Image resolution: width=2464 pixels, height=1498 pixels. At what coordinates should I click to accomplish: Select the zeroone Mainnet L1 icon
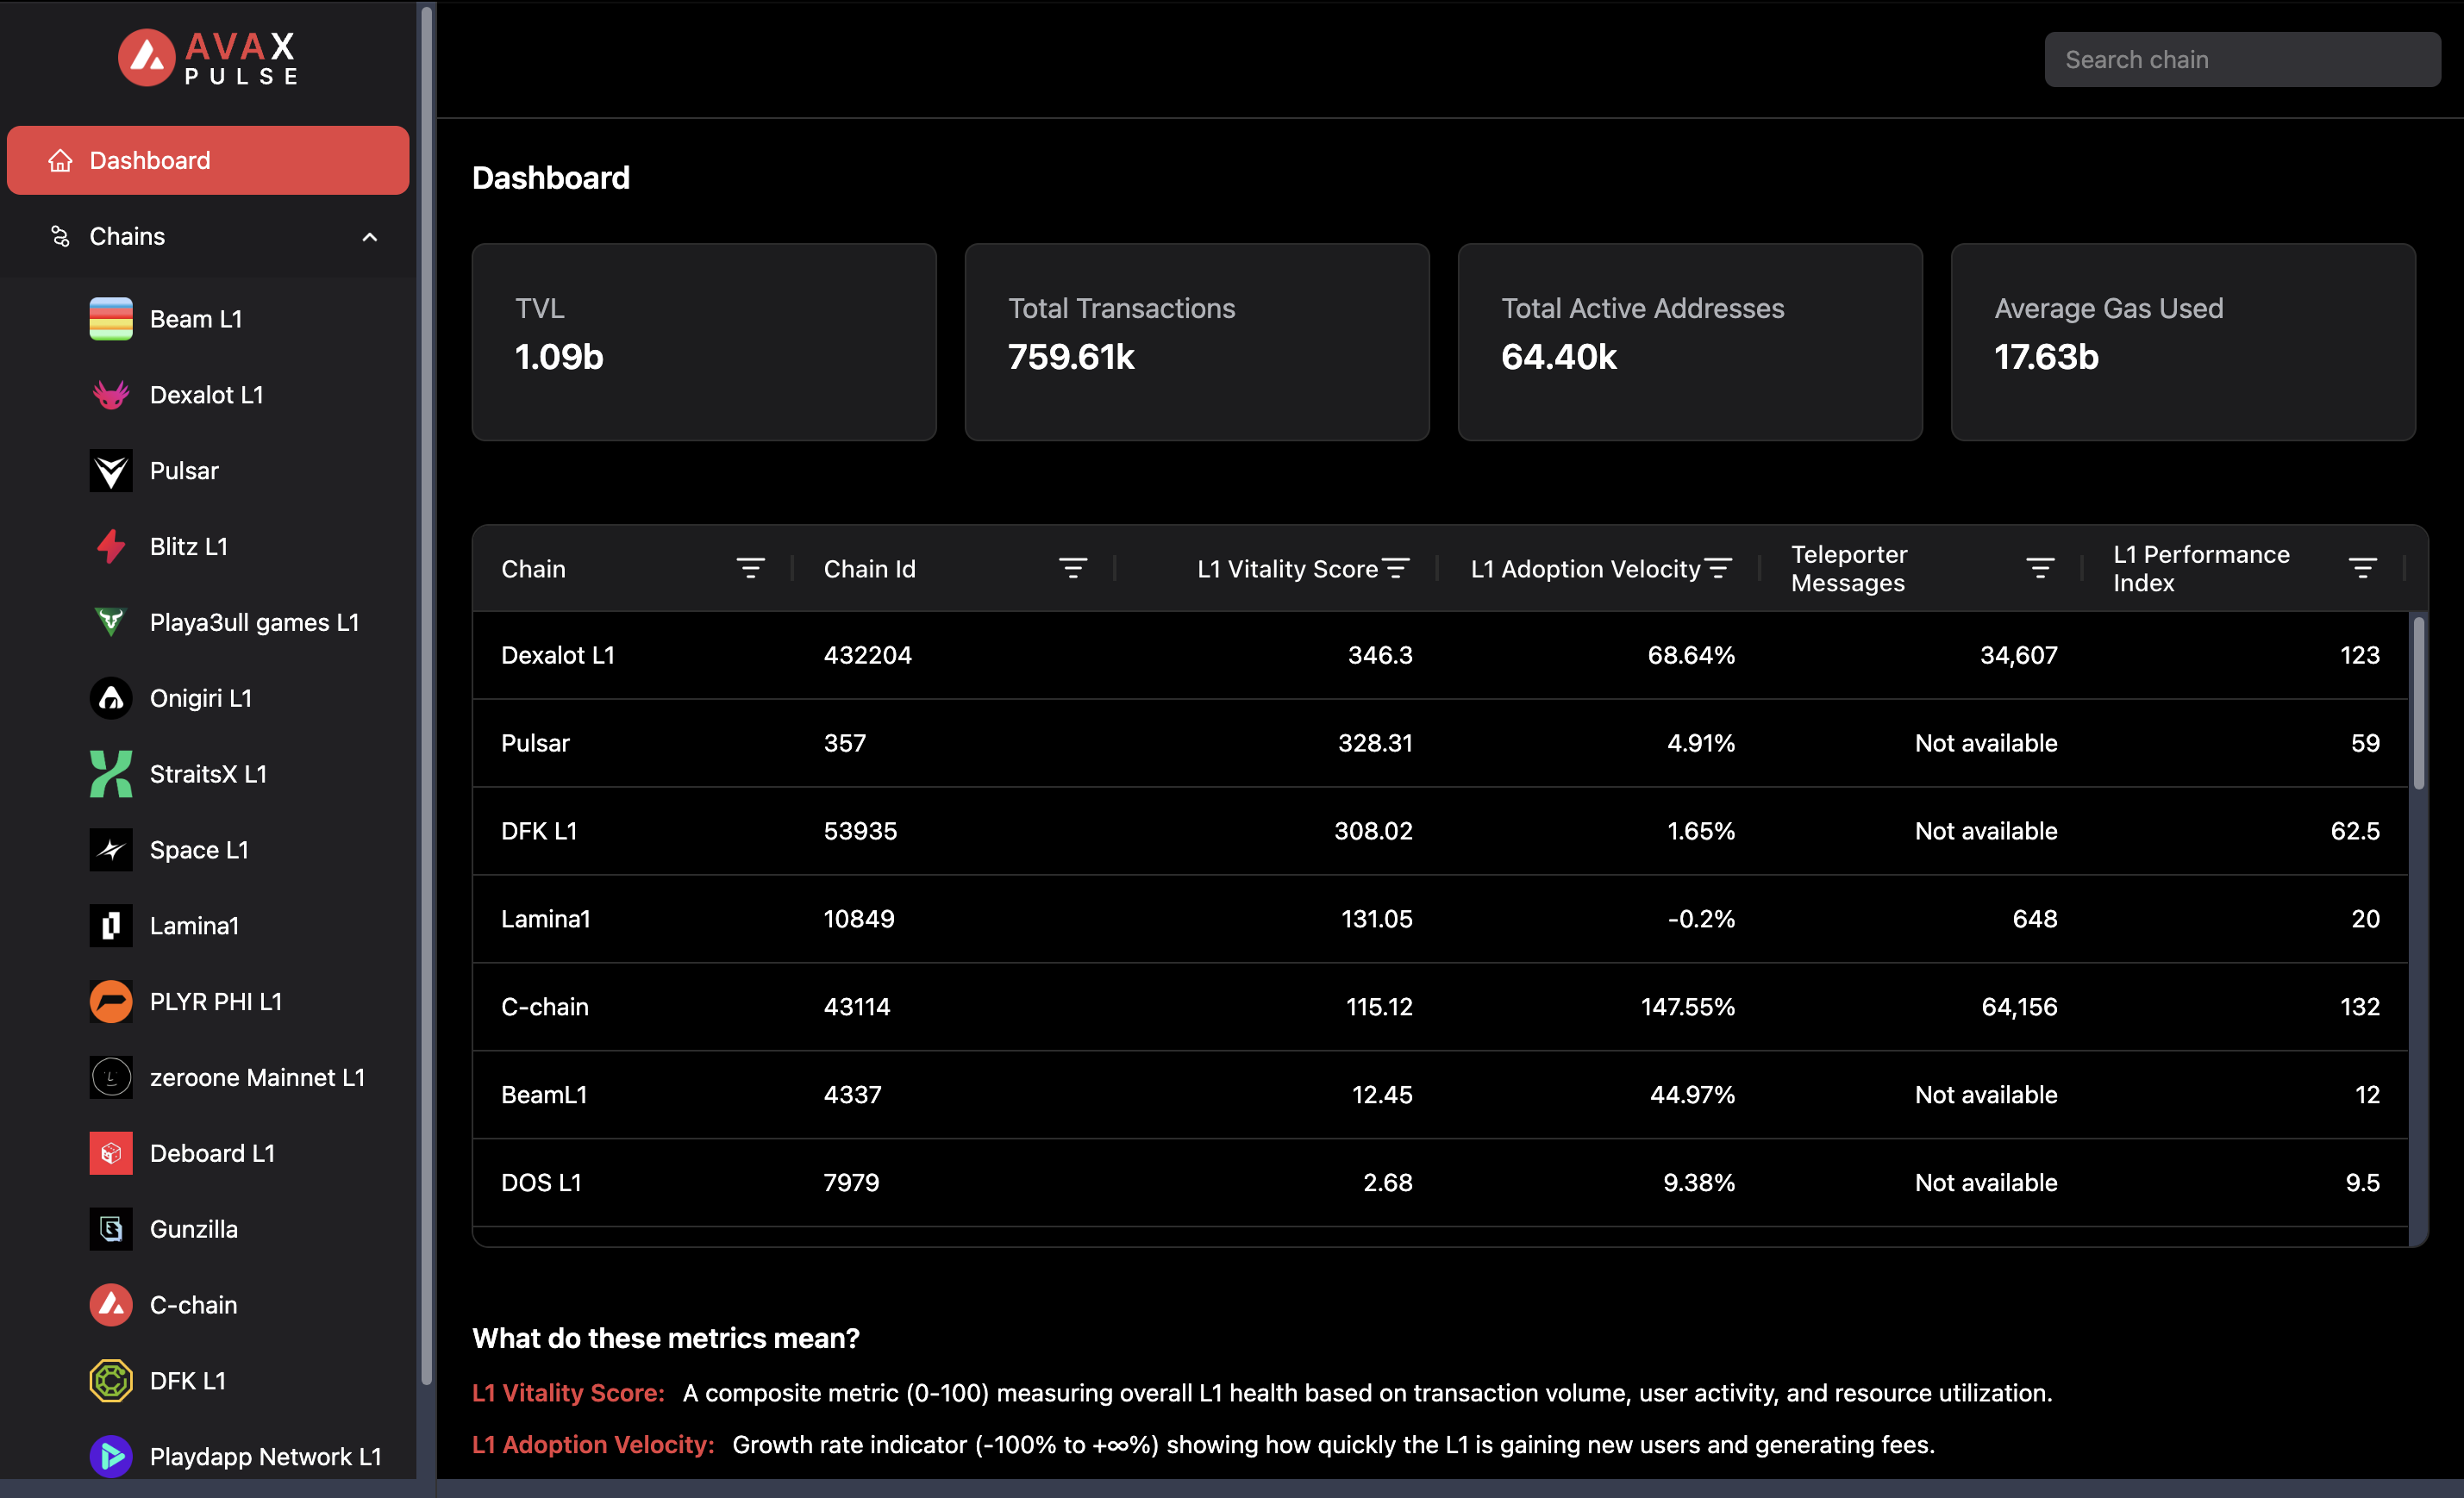click(x=111, y=1077)
